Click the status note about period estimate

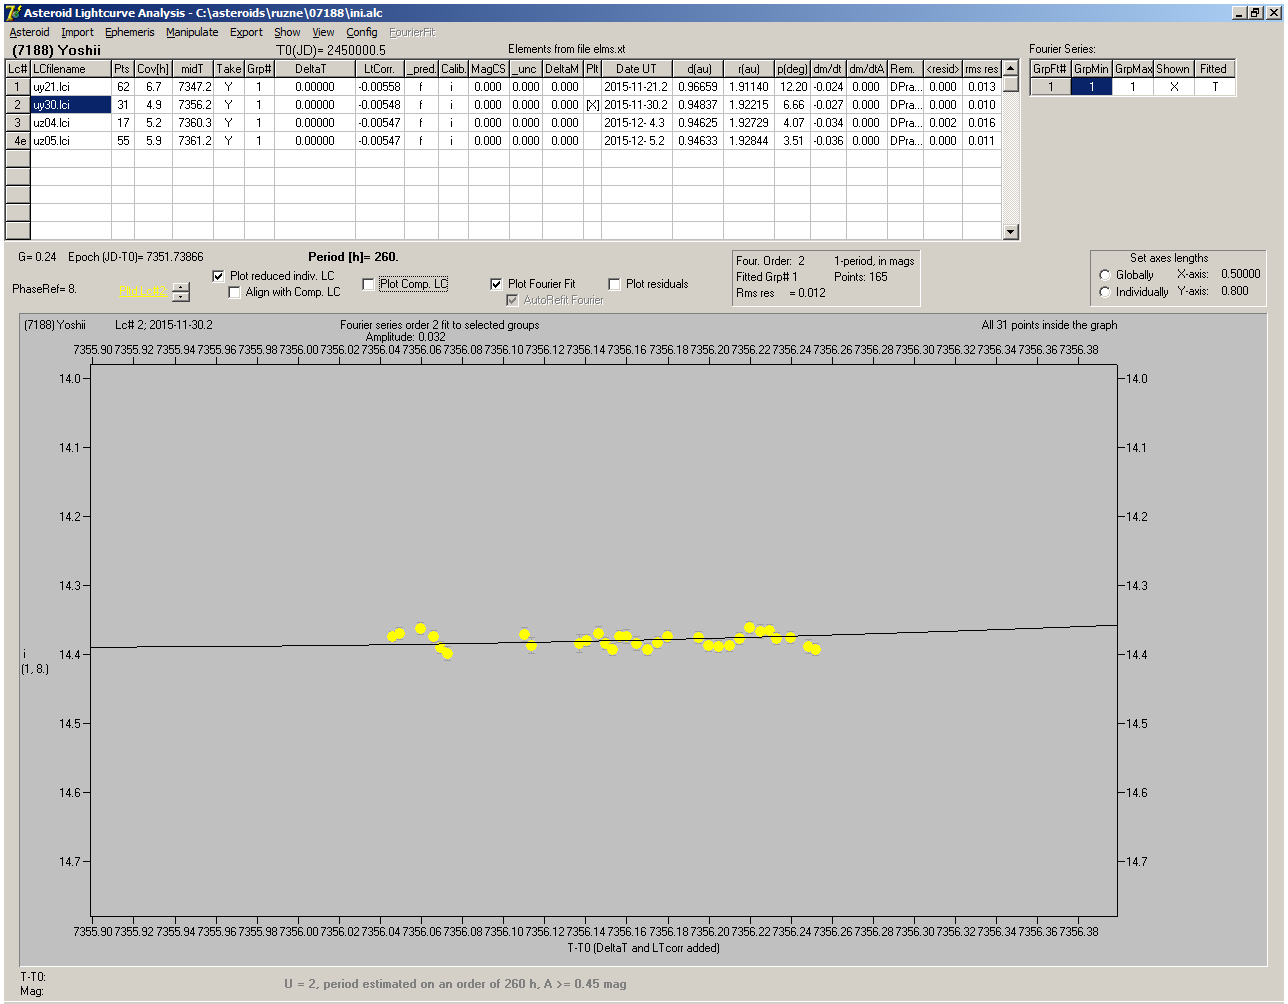point(455,984)
